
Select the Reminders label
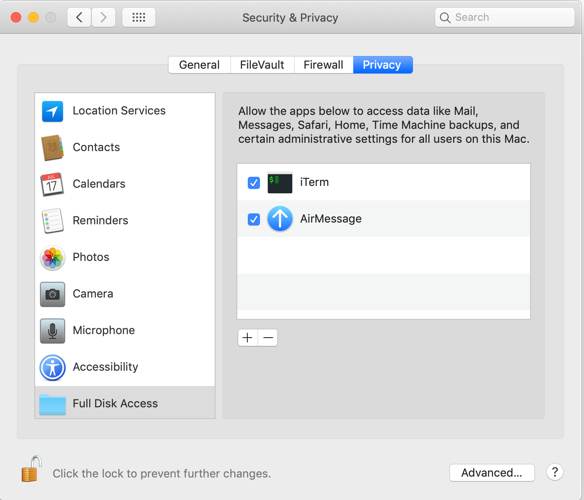pos(100,220)
